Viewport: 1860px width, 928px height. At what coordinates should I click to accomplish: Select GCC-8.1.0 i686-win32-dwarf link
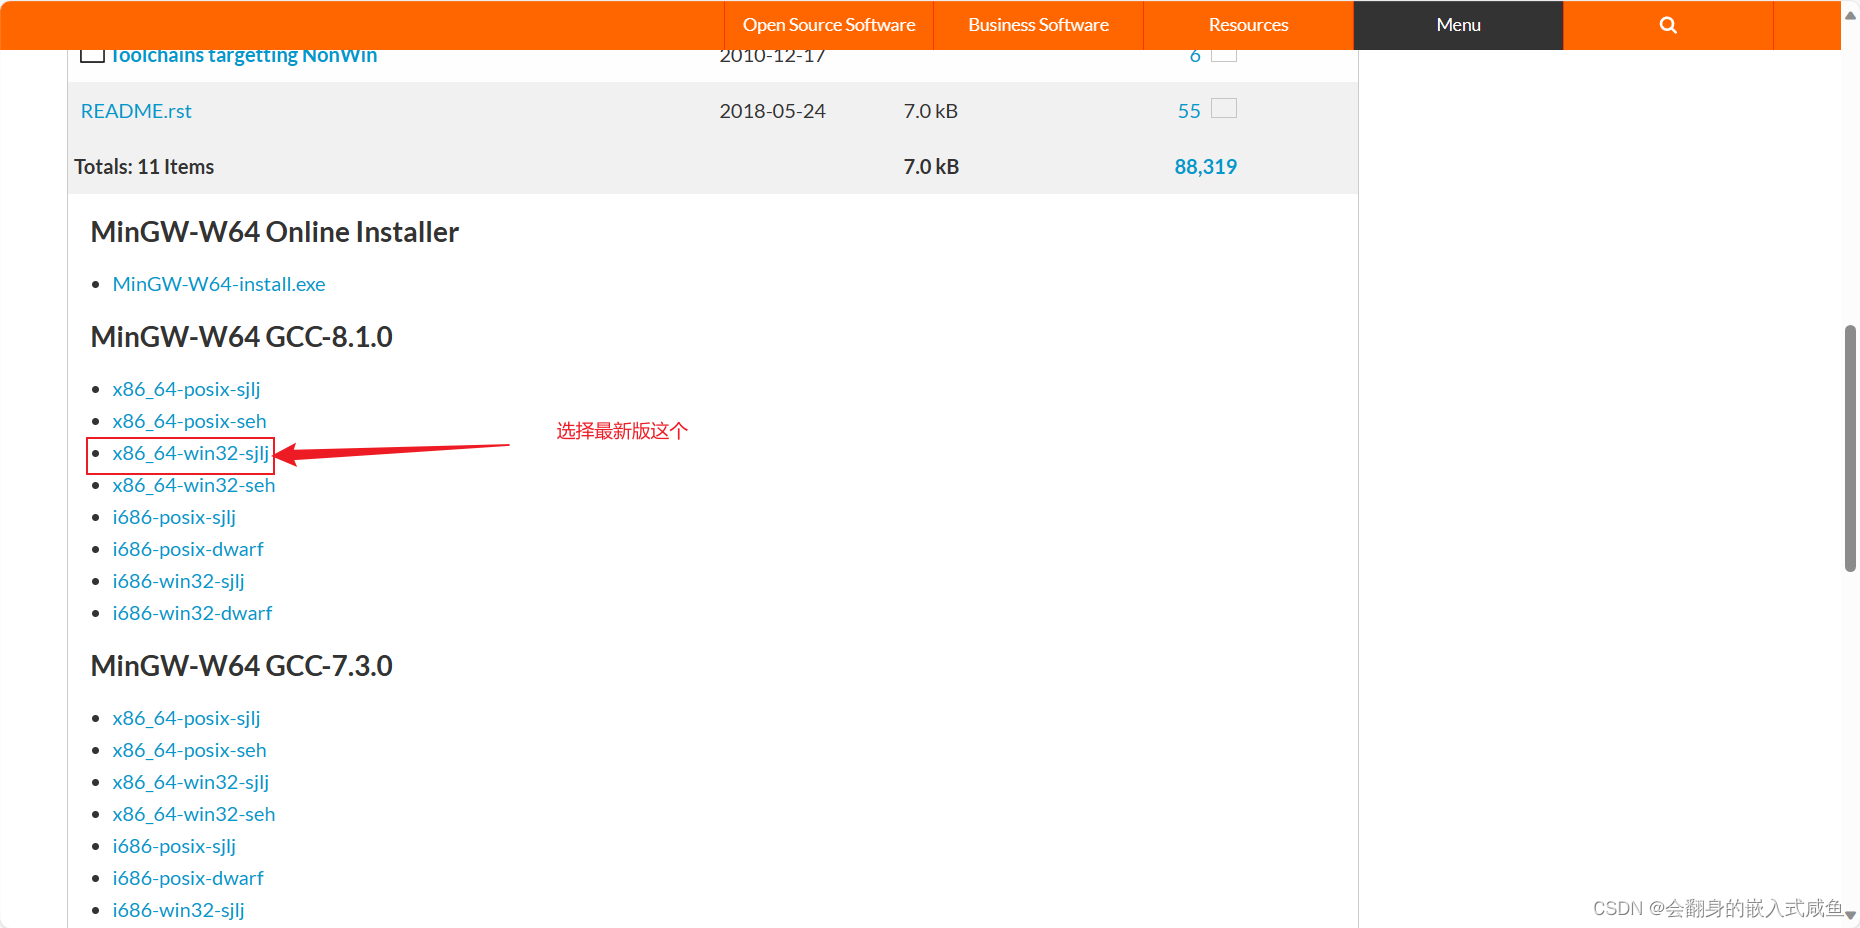[x=192, y=613]
